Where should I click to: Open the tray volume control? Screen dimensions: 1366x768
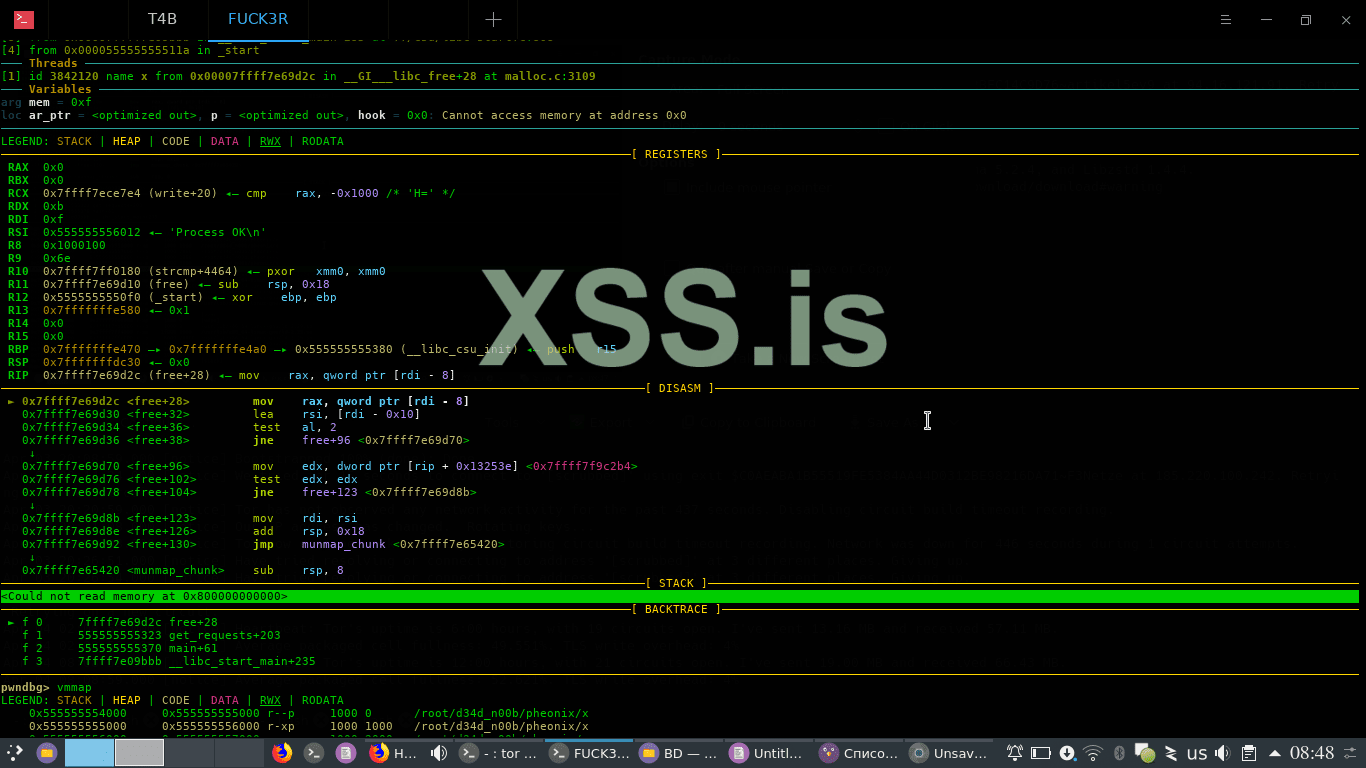[1222, 753]
